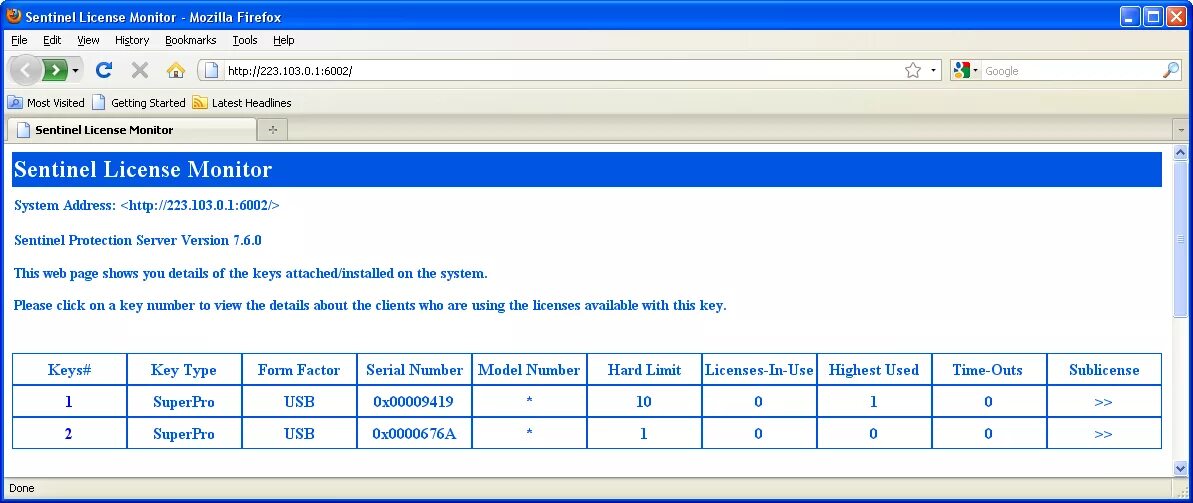Click the scrollbar up arrow
This screenshot has width=1193, height=503.
click(x=1181, y=153)
